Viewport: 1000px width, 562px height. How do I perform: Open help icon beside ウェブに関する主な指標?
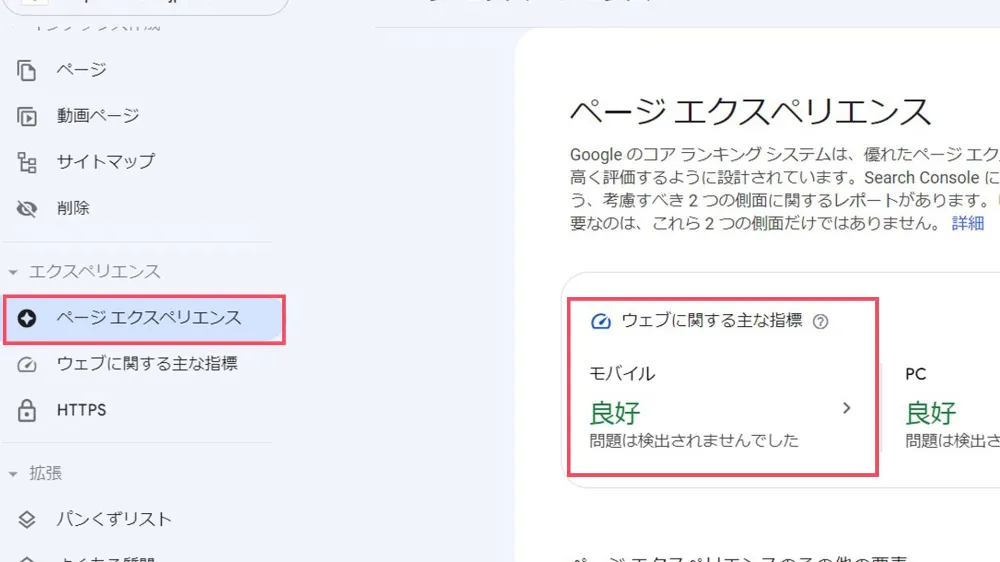(820, 322)
